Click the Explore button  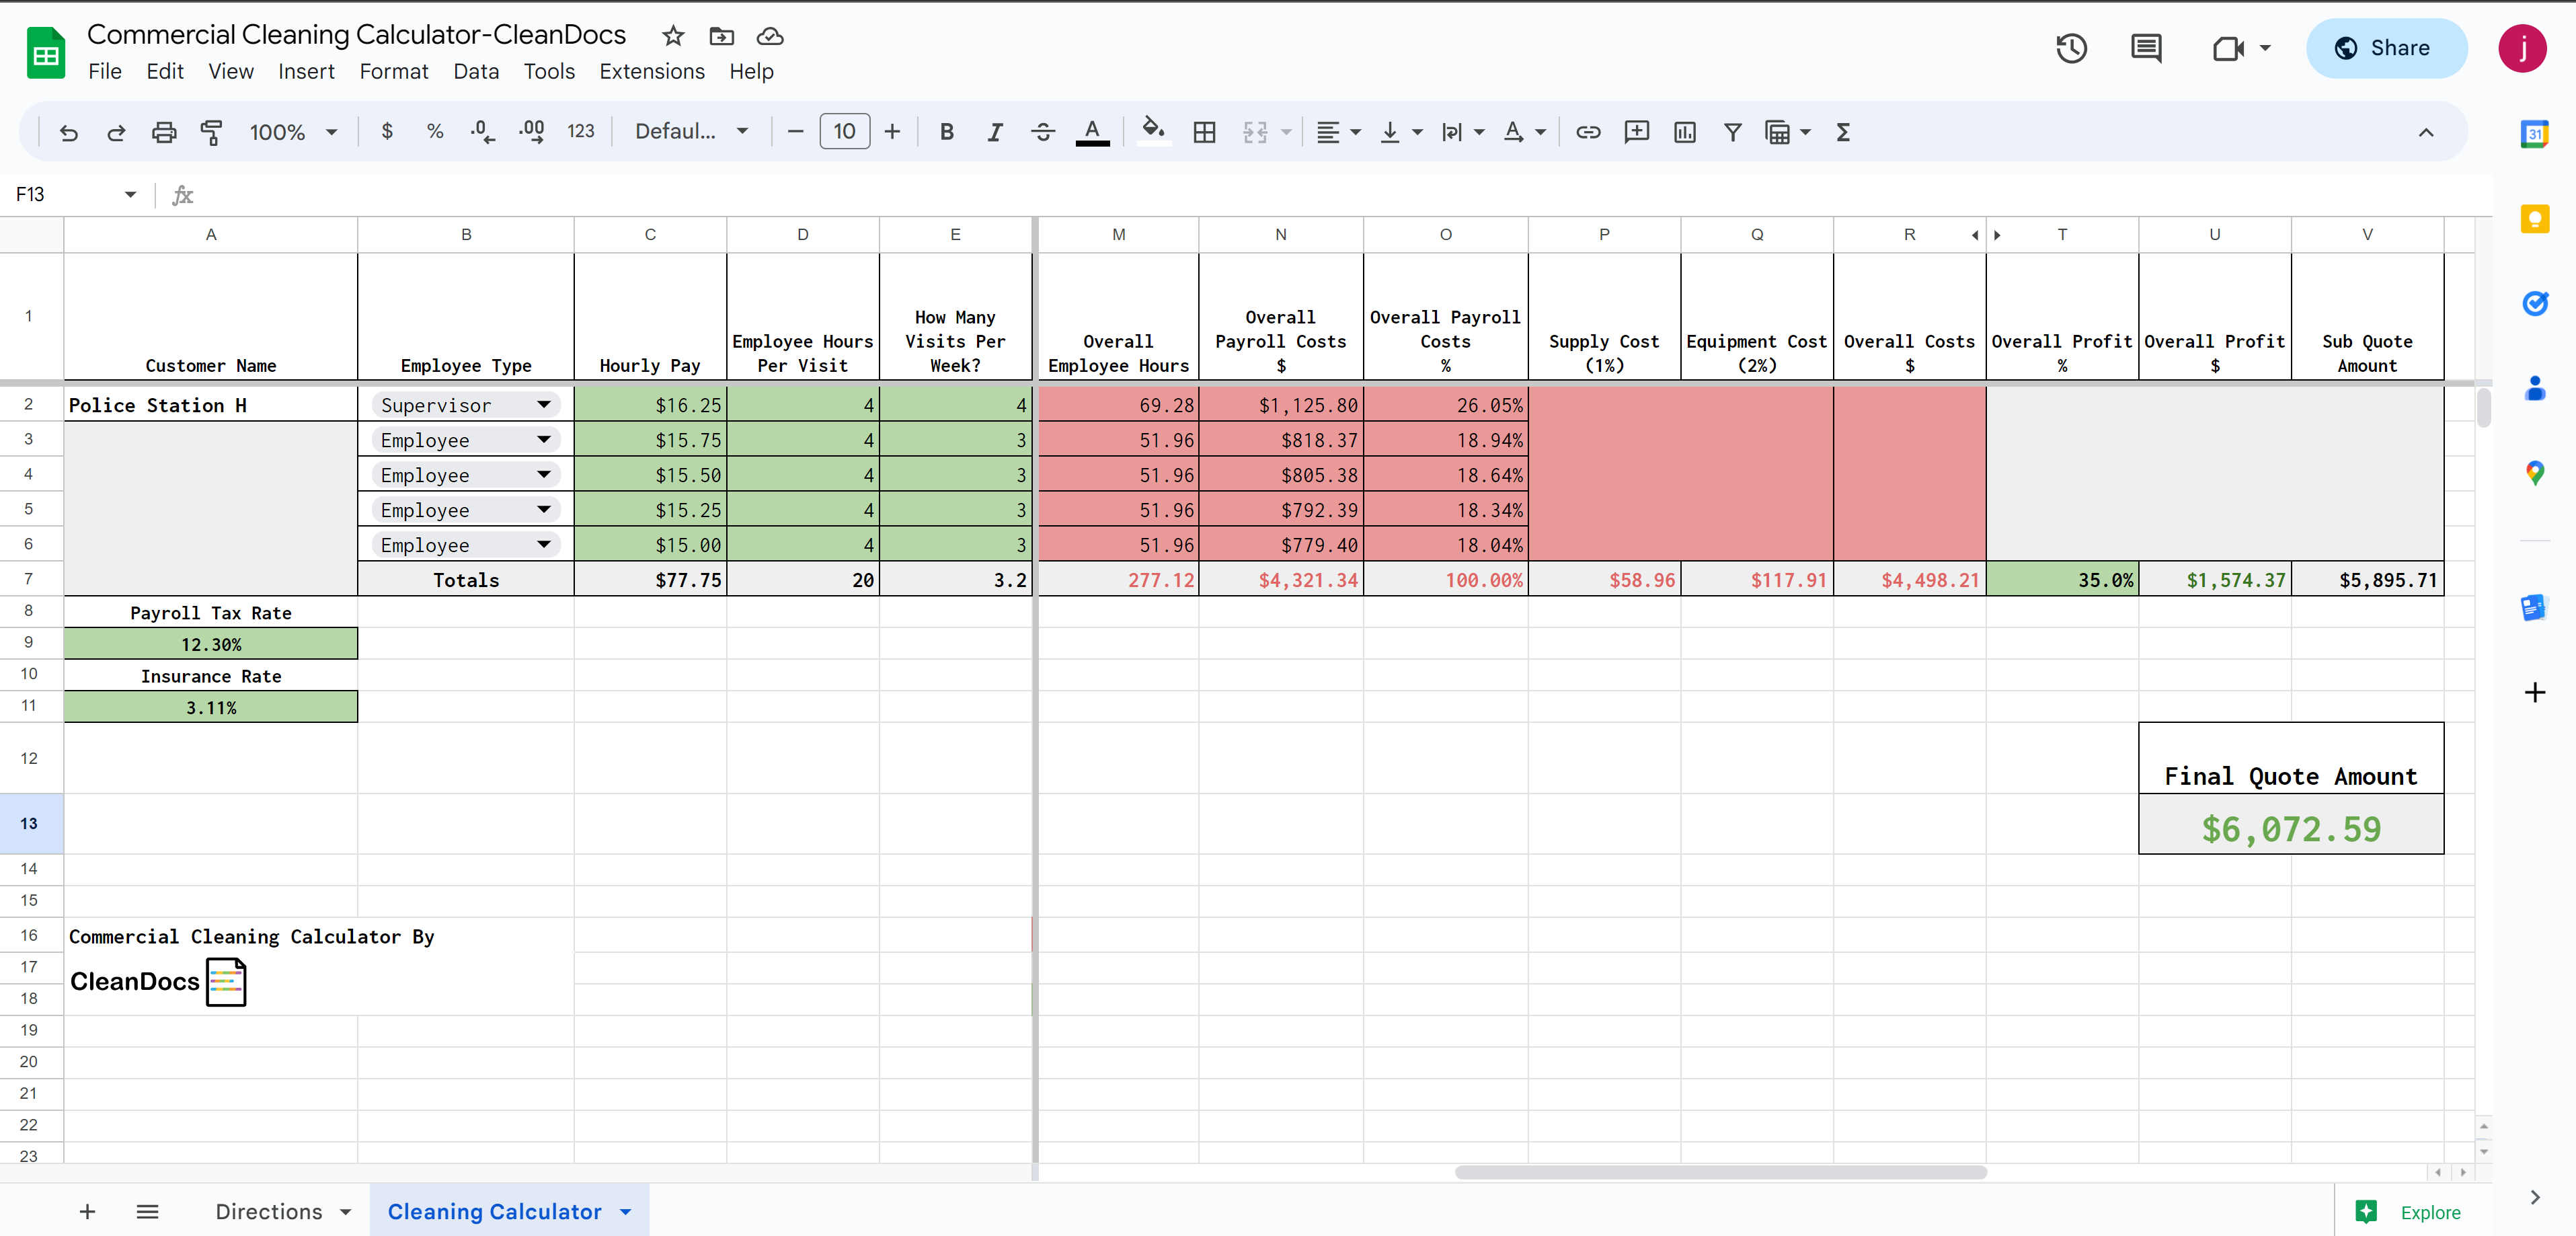(2410, 1212)
